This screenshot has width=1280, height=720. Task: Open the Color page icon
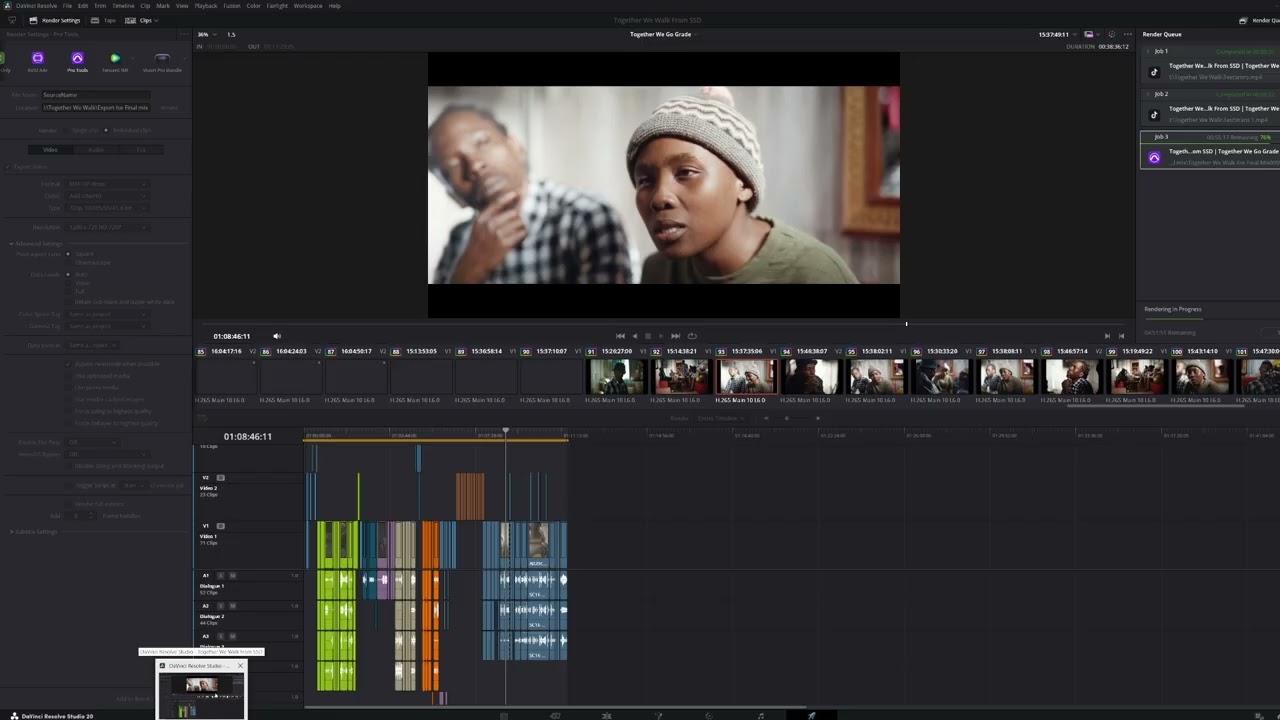709,716
